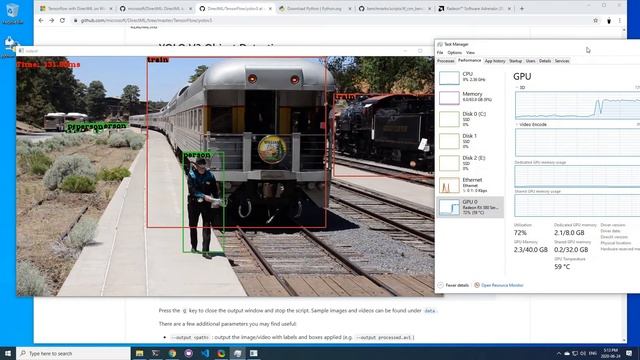This screenshot has width=640, height=360.
Task: Select Memory in the performance list
Action: pyautogui.click(x=470, y=97)
